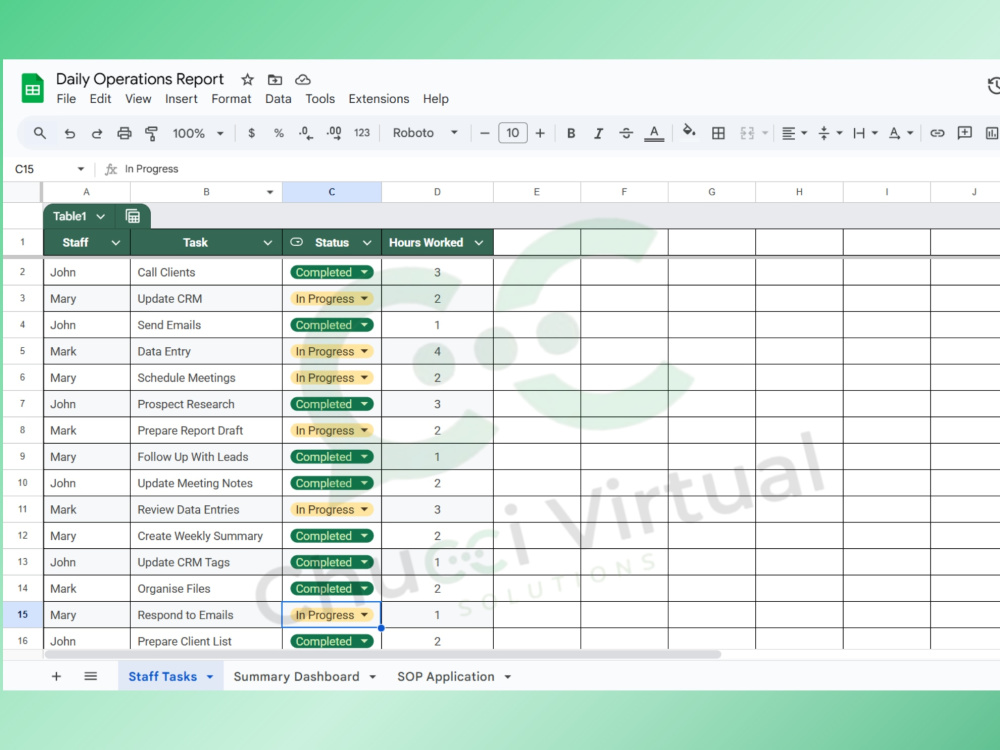Viewport: 1000px width, 750px height.
Task: Open the Hours Worked column dropdown
Action: pos(479,243)
